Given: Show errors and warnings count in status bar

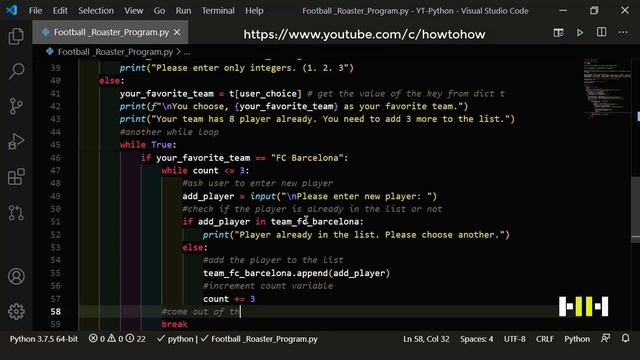Looking at the screenshot, I should point(117,339).
